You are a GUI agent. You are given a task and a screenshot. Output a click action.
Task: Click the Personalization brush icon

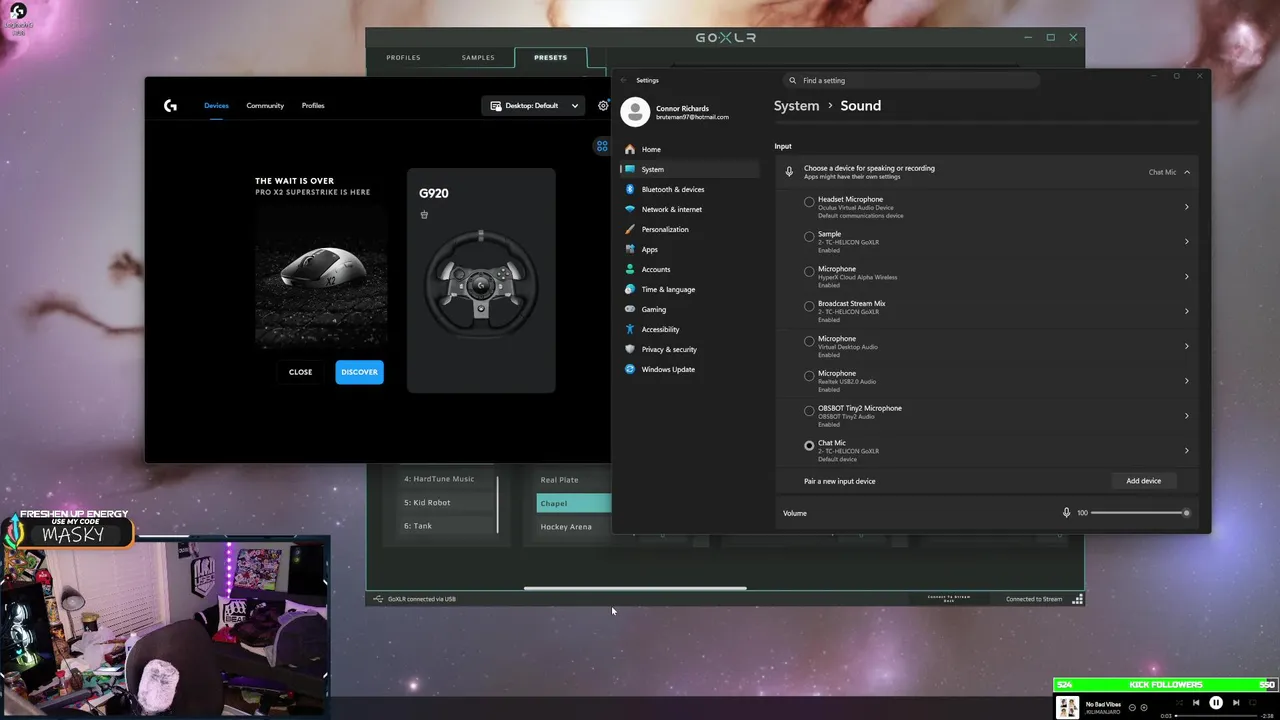click(x=630, y=229)
